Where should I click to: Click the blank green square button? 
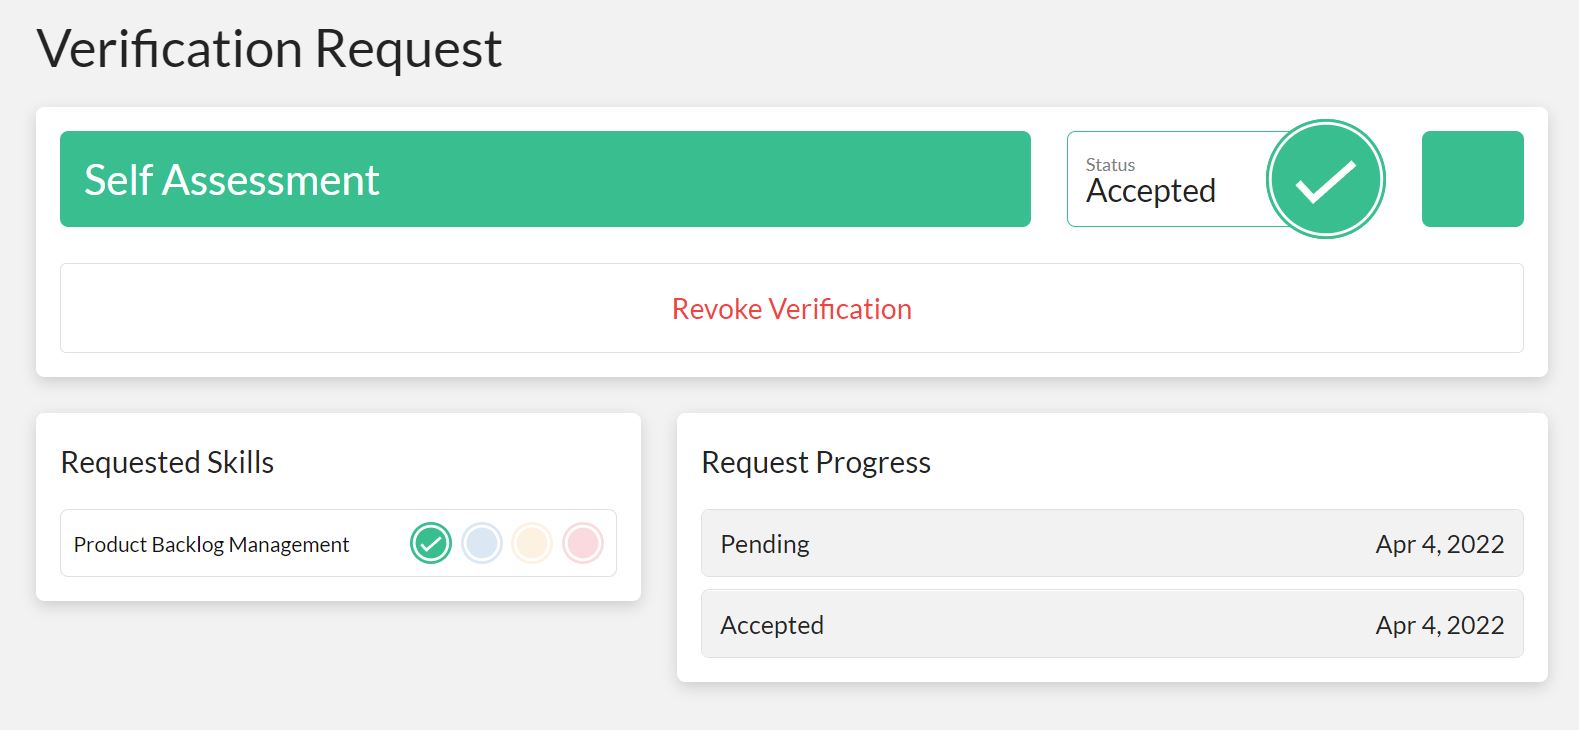pos(1472,179)
